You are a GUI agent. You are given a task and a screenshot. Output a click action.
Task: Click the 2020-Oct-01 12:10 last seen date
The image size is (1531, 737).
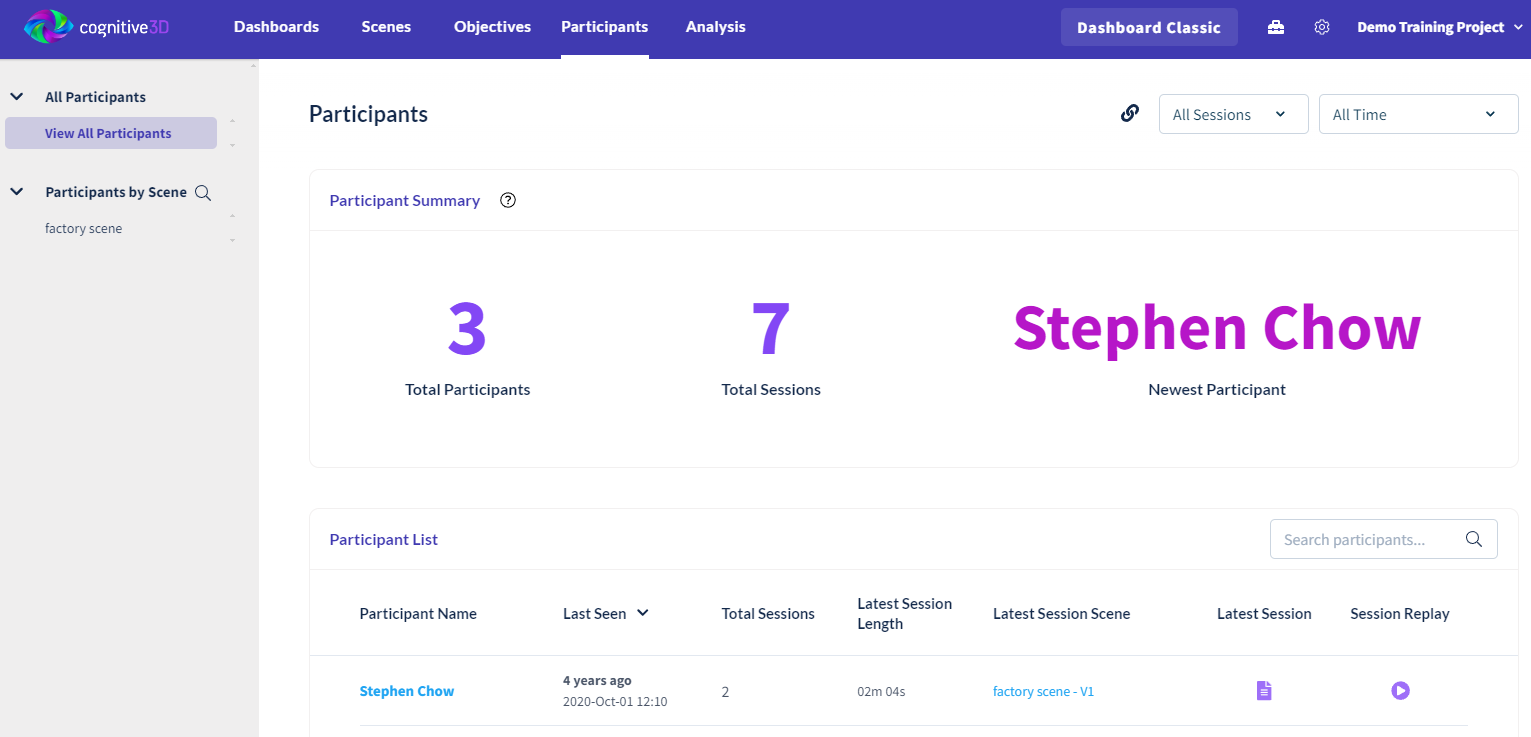615,701
